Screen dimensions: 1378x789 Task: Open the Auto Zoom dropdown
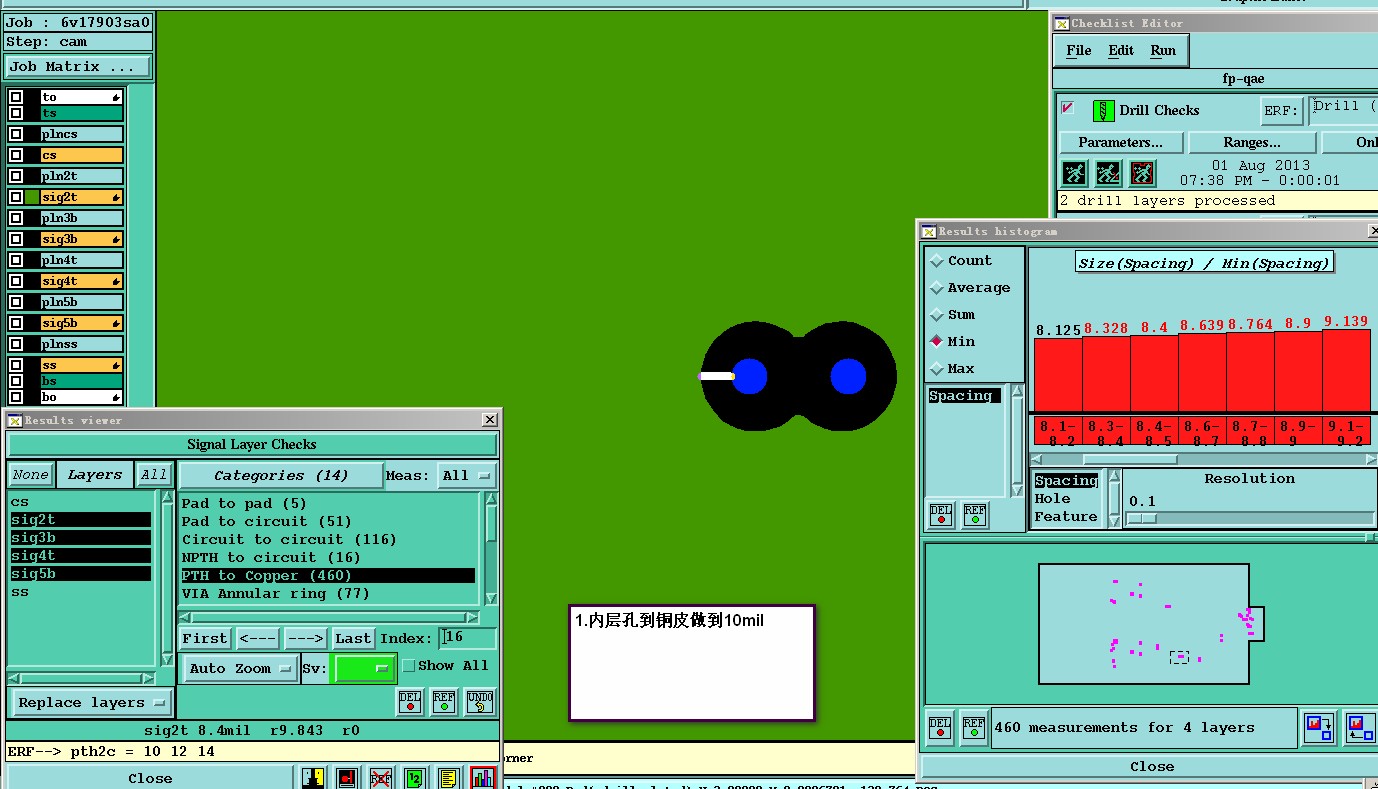240,669
